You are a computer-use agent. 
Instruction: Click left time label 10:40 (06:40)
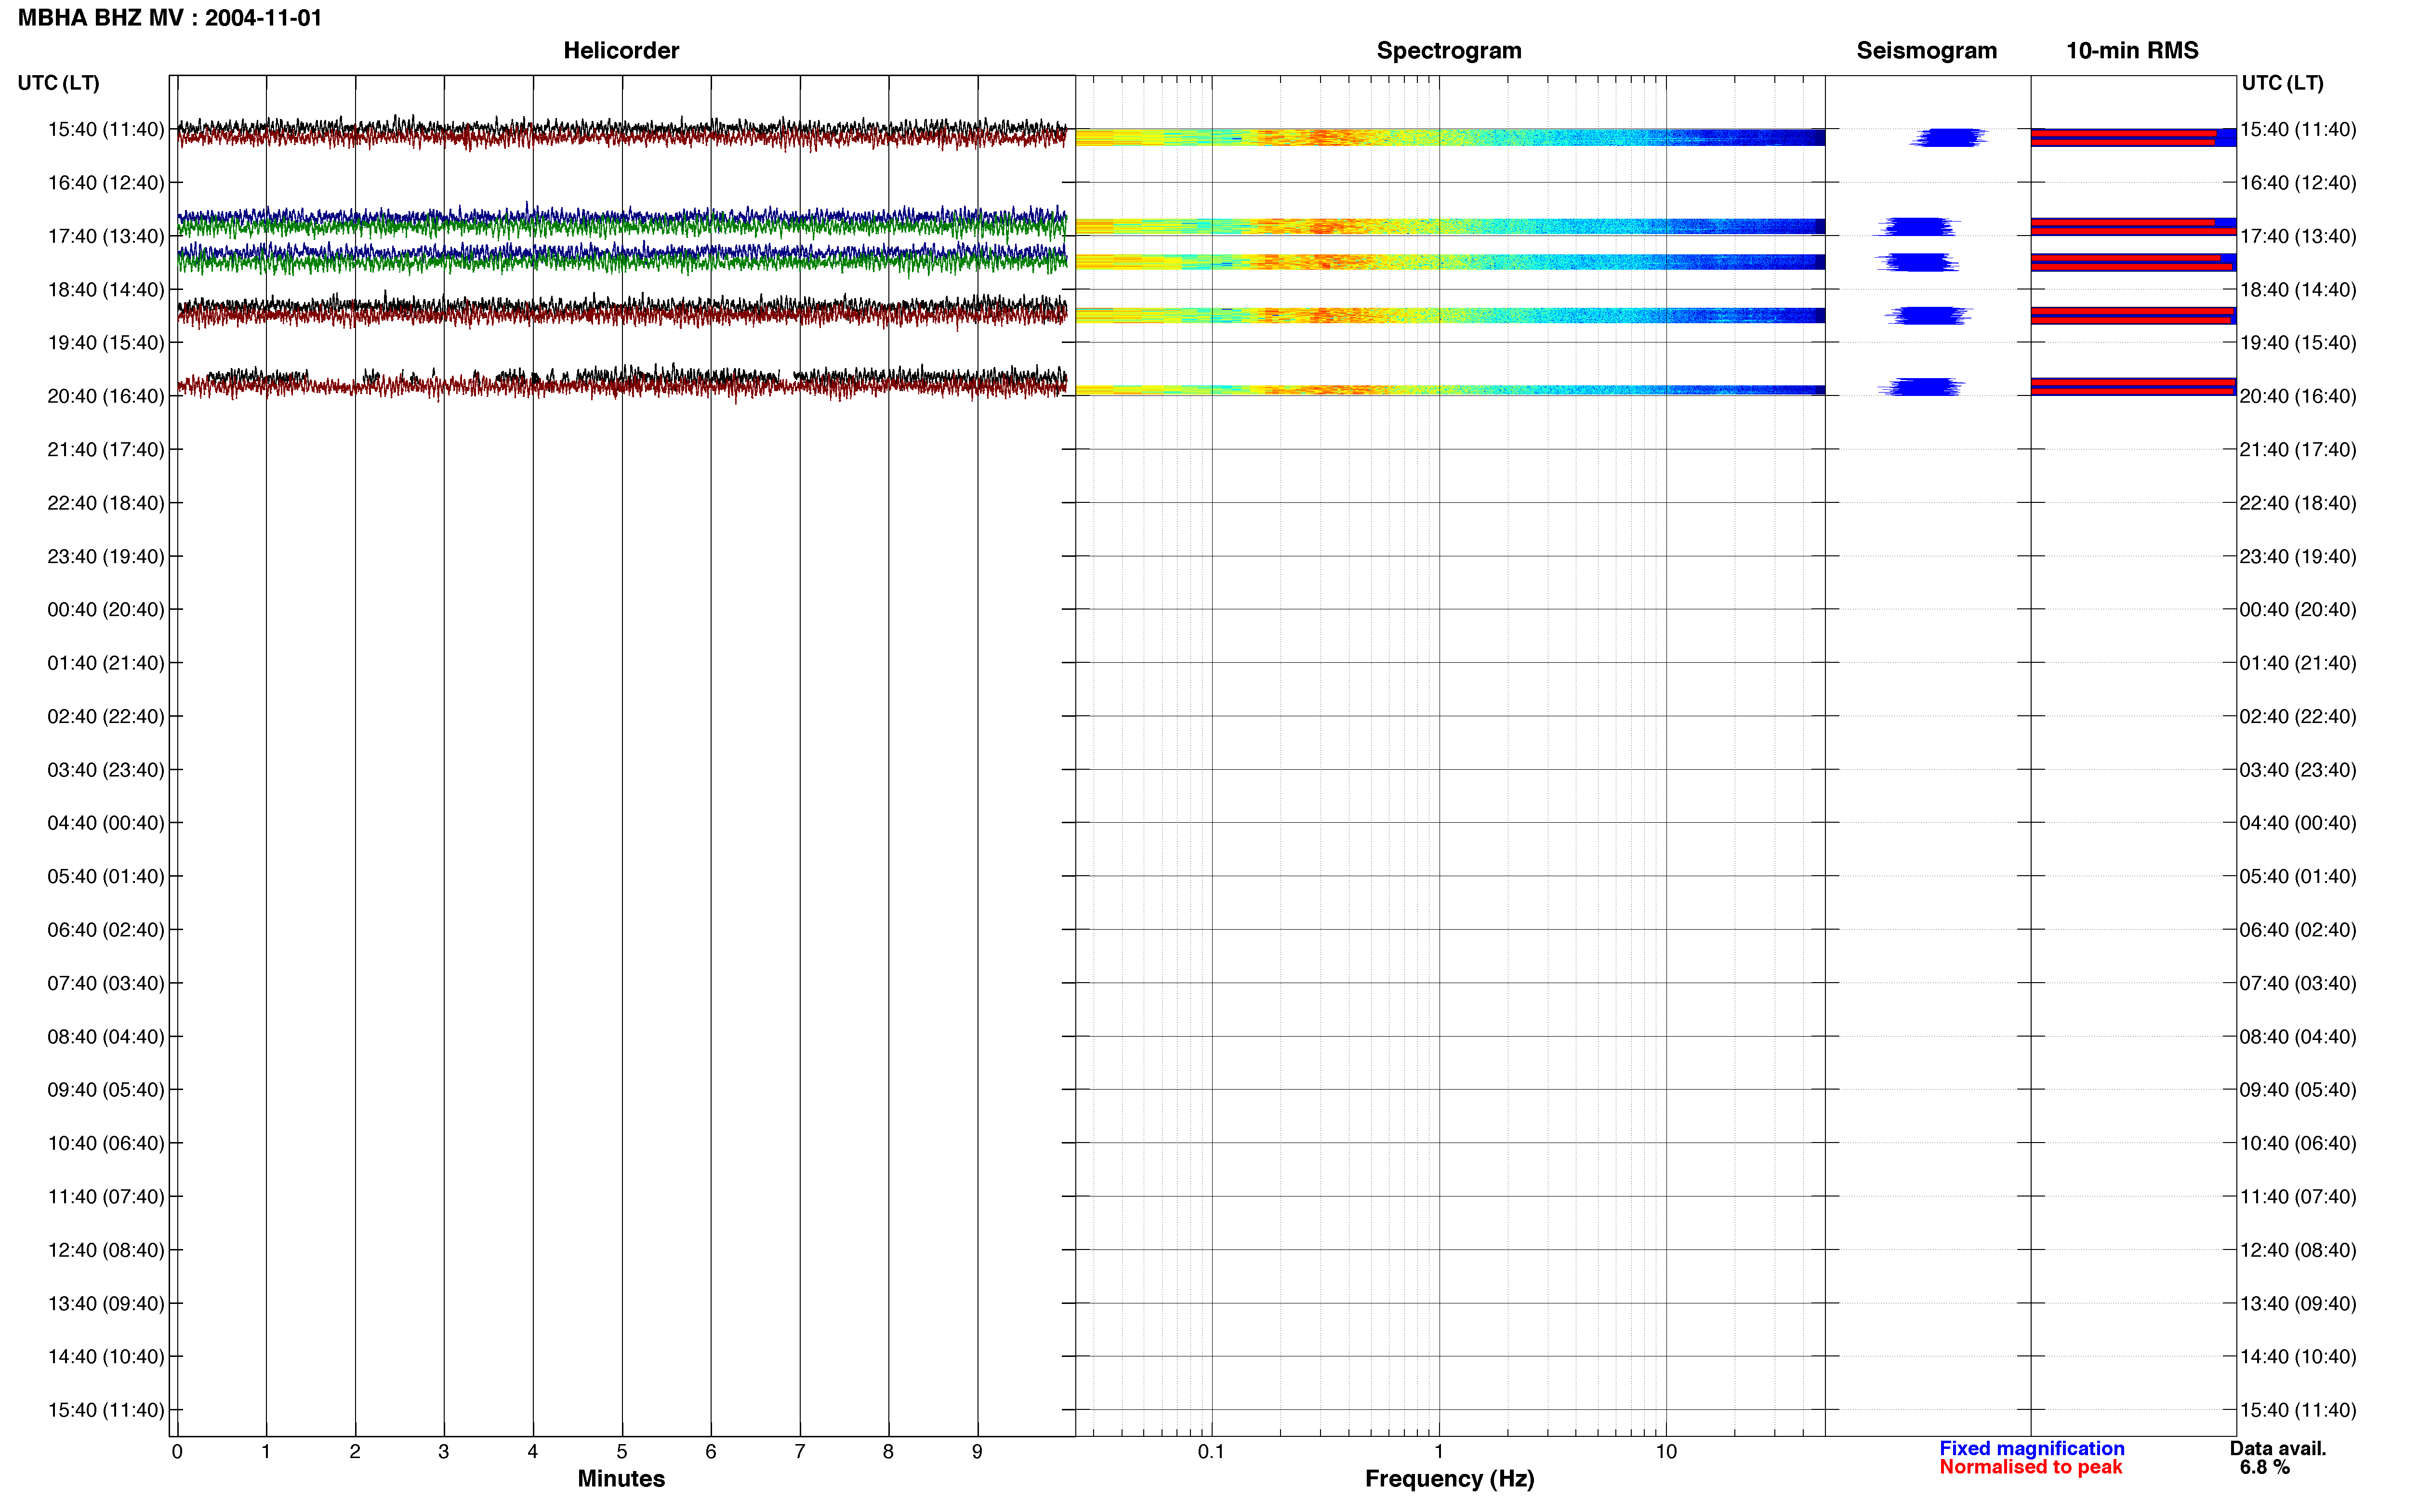tap(106, 1143)
